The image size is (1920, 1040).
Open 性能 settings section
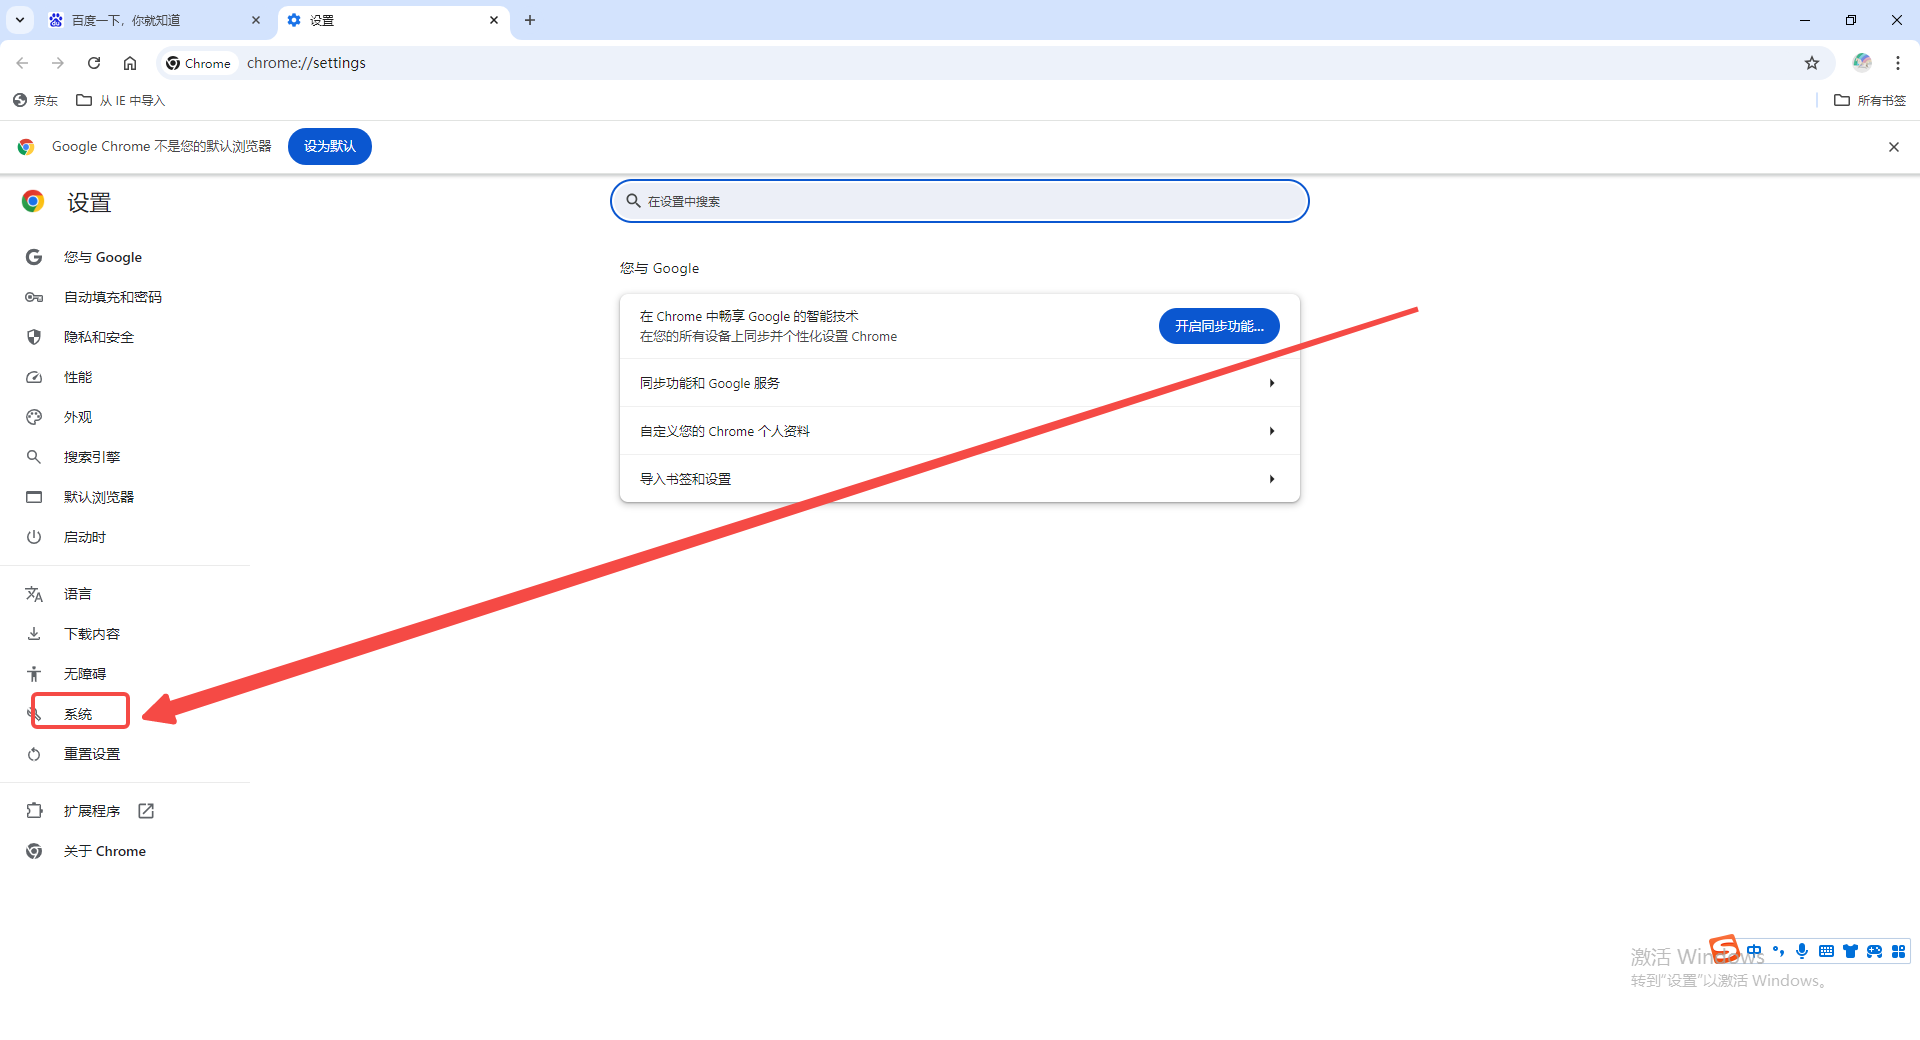click(78, 377)
